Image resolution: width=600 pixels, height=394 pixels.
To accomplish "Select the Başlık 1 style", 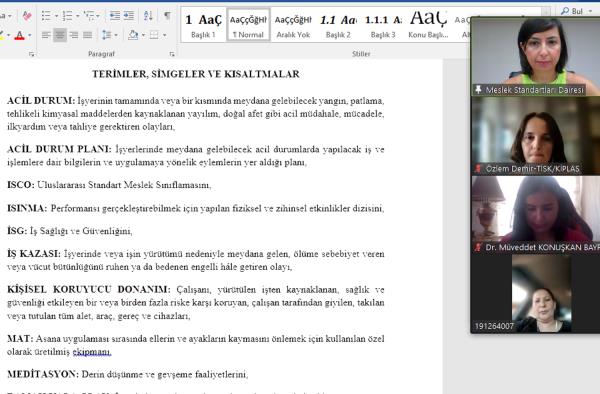I will pyautogui.click(x=203, y=25).
